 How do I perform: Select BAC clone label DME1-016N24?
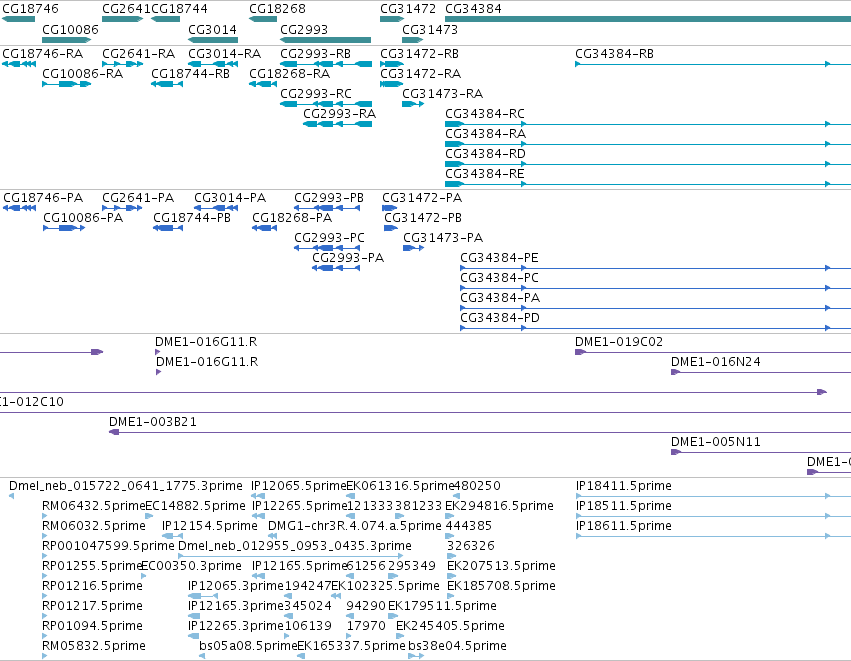[x=715, y=363]
